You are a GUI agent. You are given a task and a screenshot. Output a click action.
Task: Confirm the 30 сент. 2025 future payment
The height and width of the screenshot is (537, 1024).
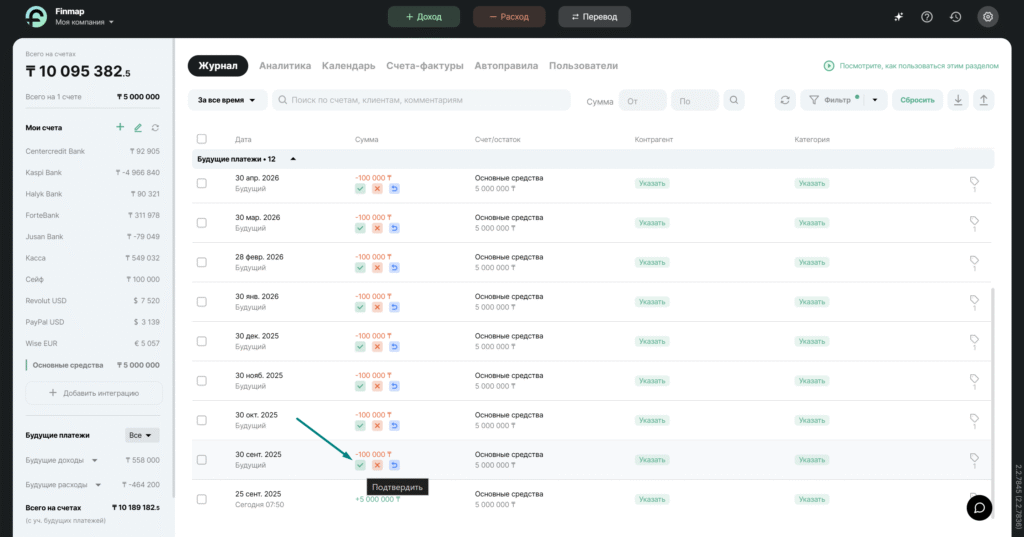(x=360, y=465)
